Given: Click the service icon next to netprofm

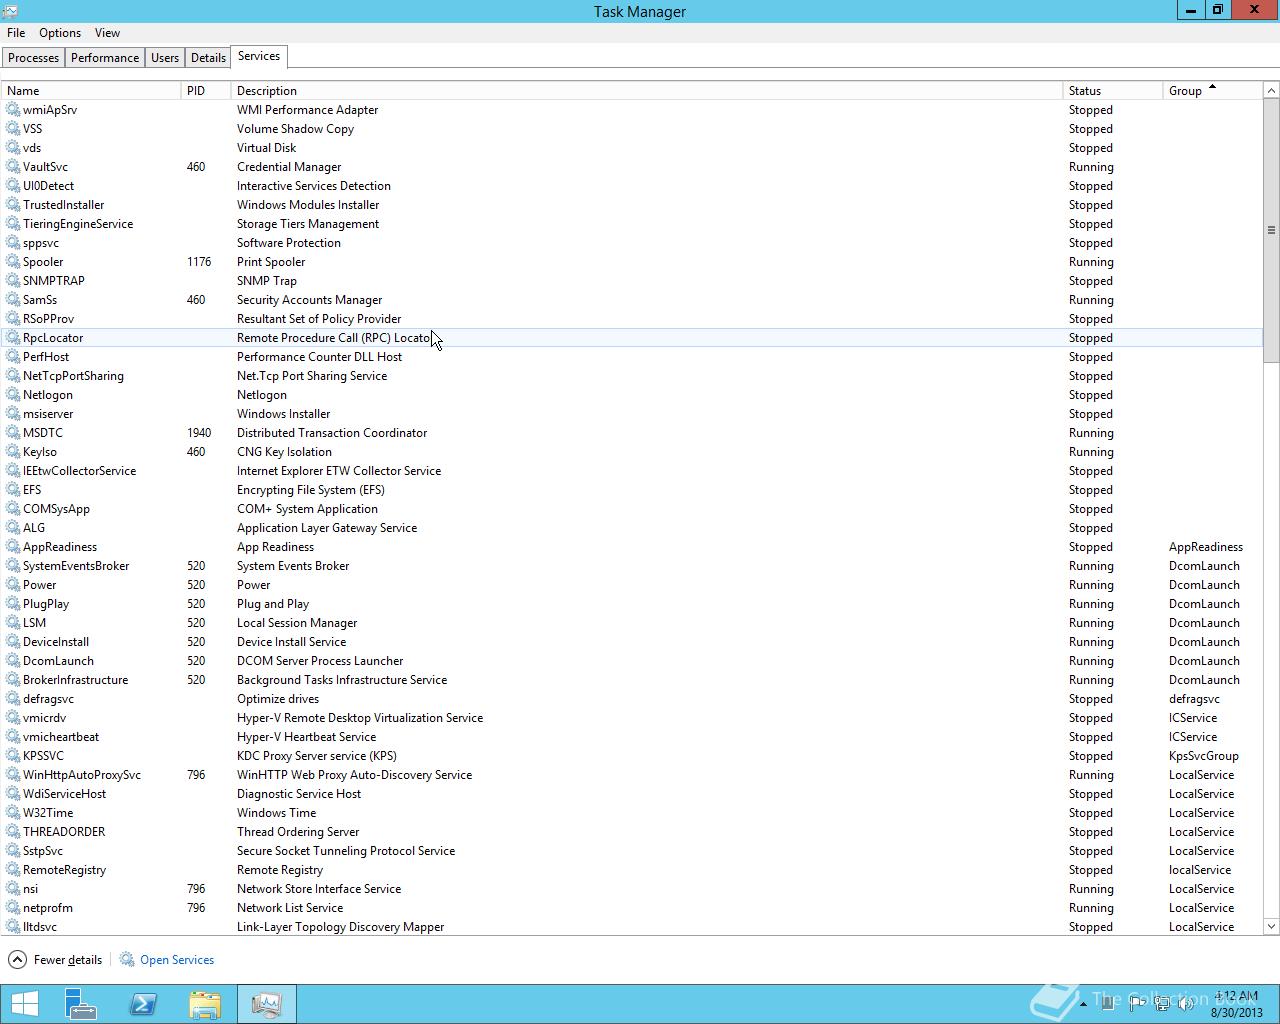Looking at the screenshot, I should click(x=13, y=908).
